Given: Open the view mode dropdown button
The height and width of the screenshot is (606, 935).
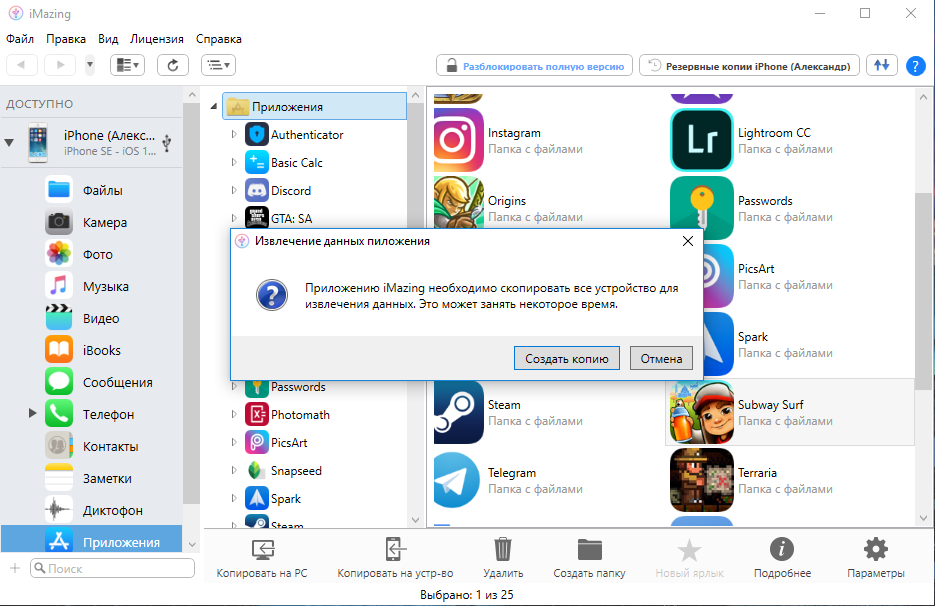Looking at the screenshot, I should tap(128, 65).
